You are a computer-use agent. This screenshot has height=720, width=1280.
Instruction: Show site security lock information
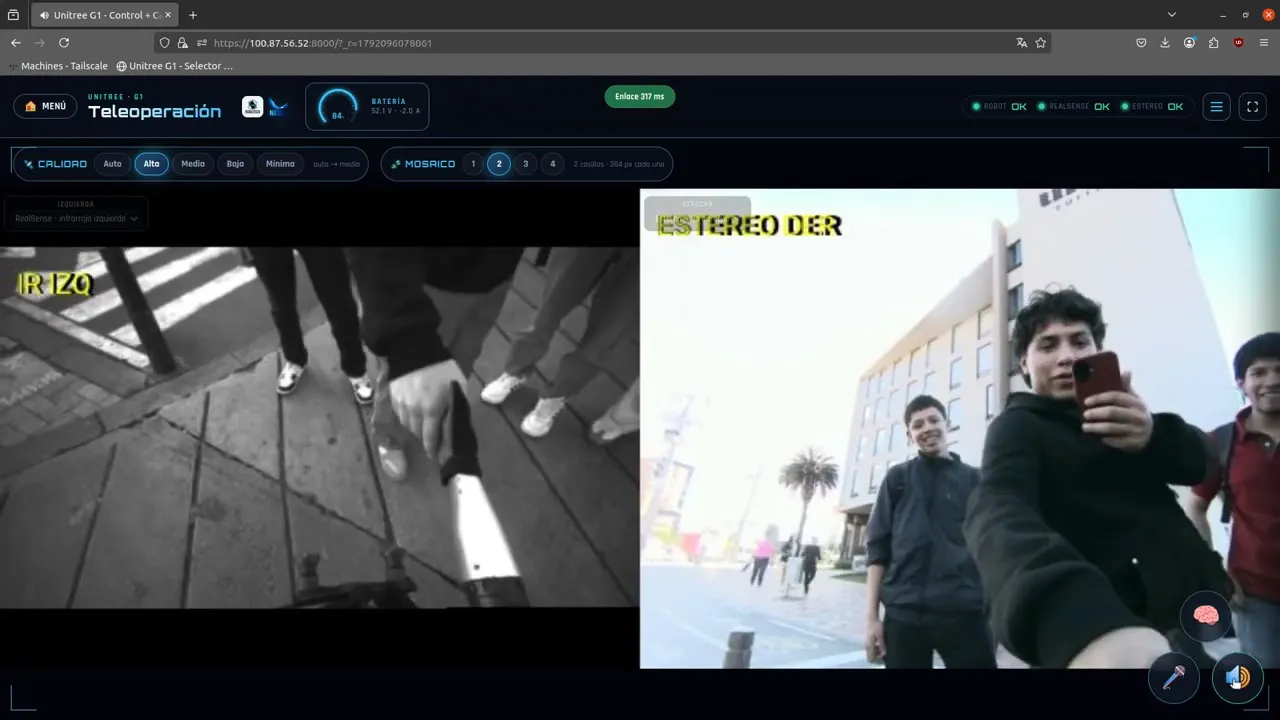coord(182,43)
